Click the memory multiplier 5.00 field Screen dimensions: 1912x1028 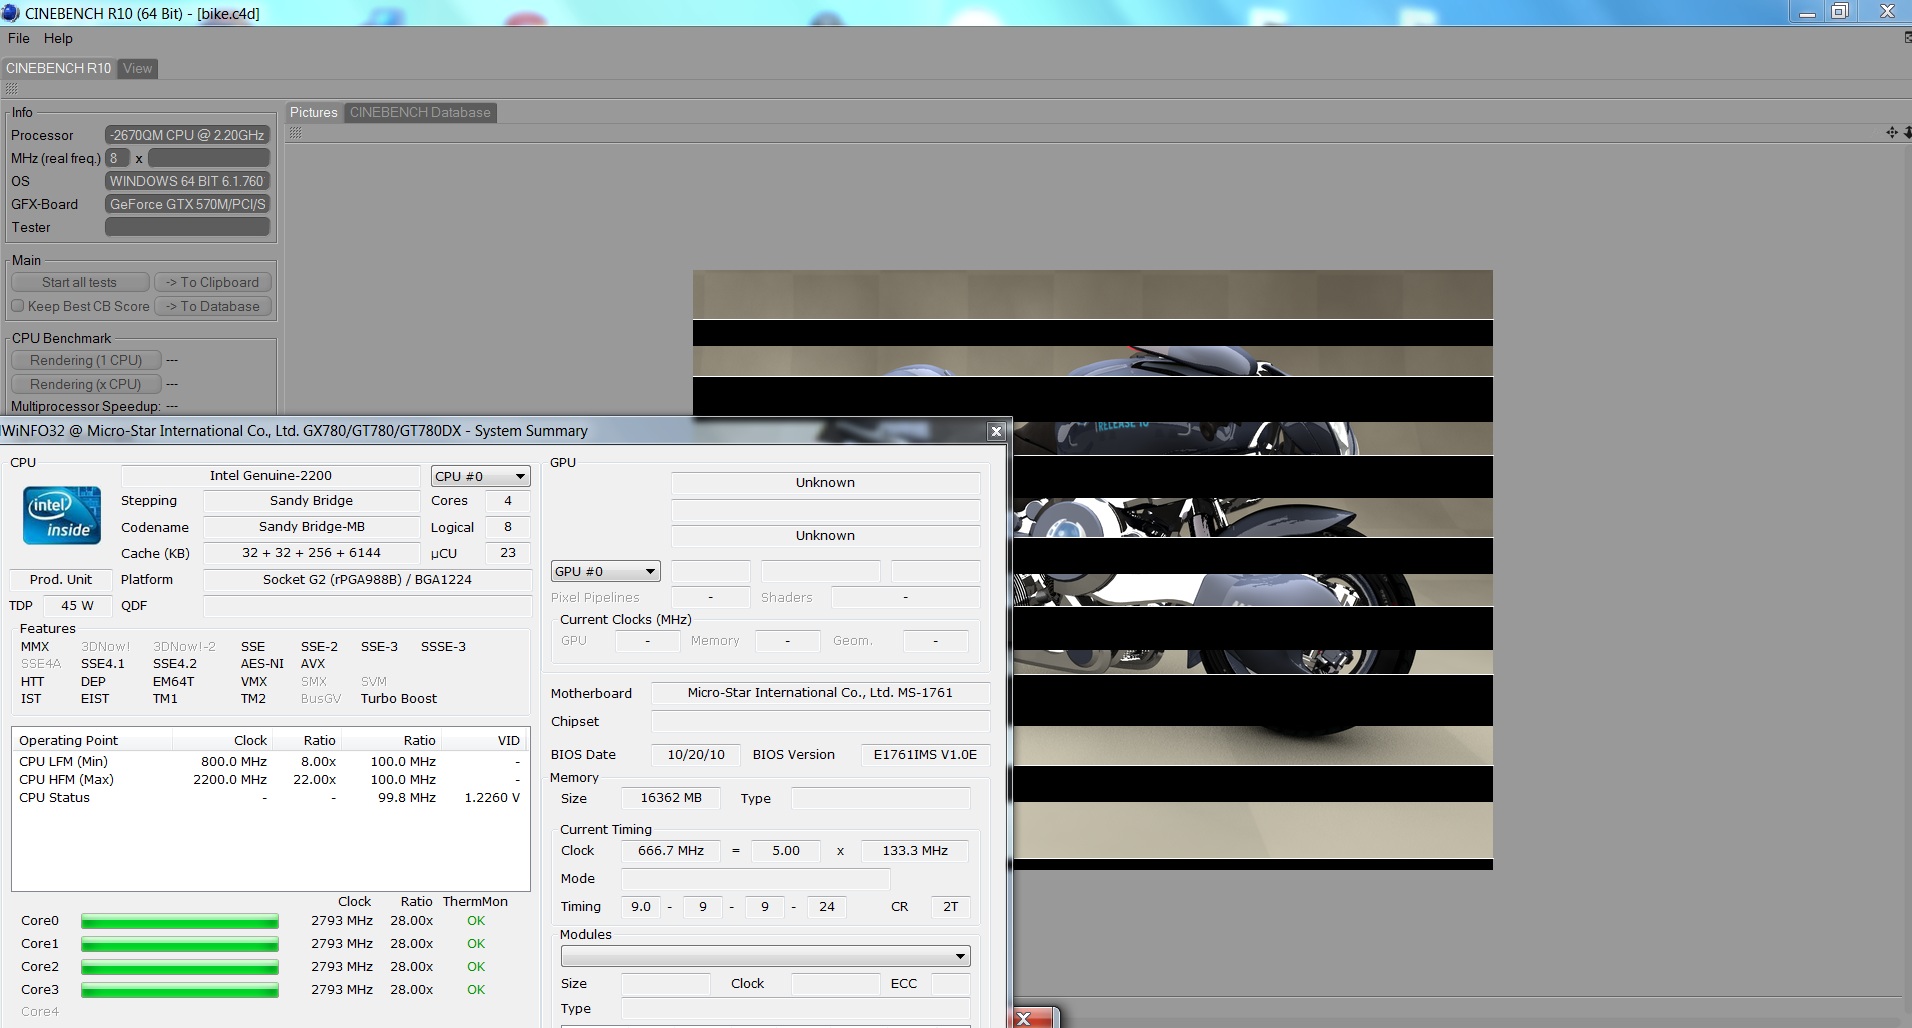tap(786, 851)
